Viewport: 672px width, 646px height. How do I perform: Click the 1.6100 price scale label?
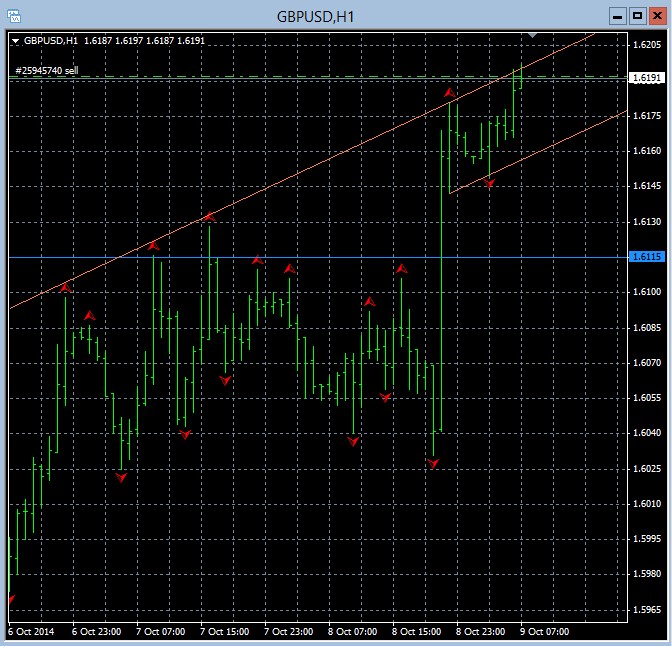click(x=647, y=292)
